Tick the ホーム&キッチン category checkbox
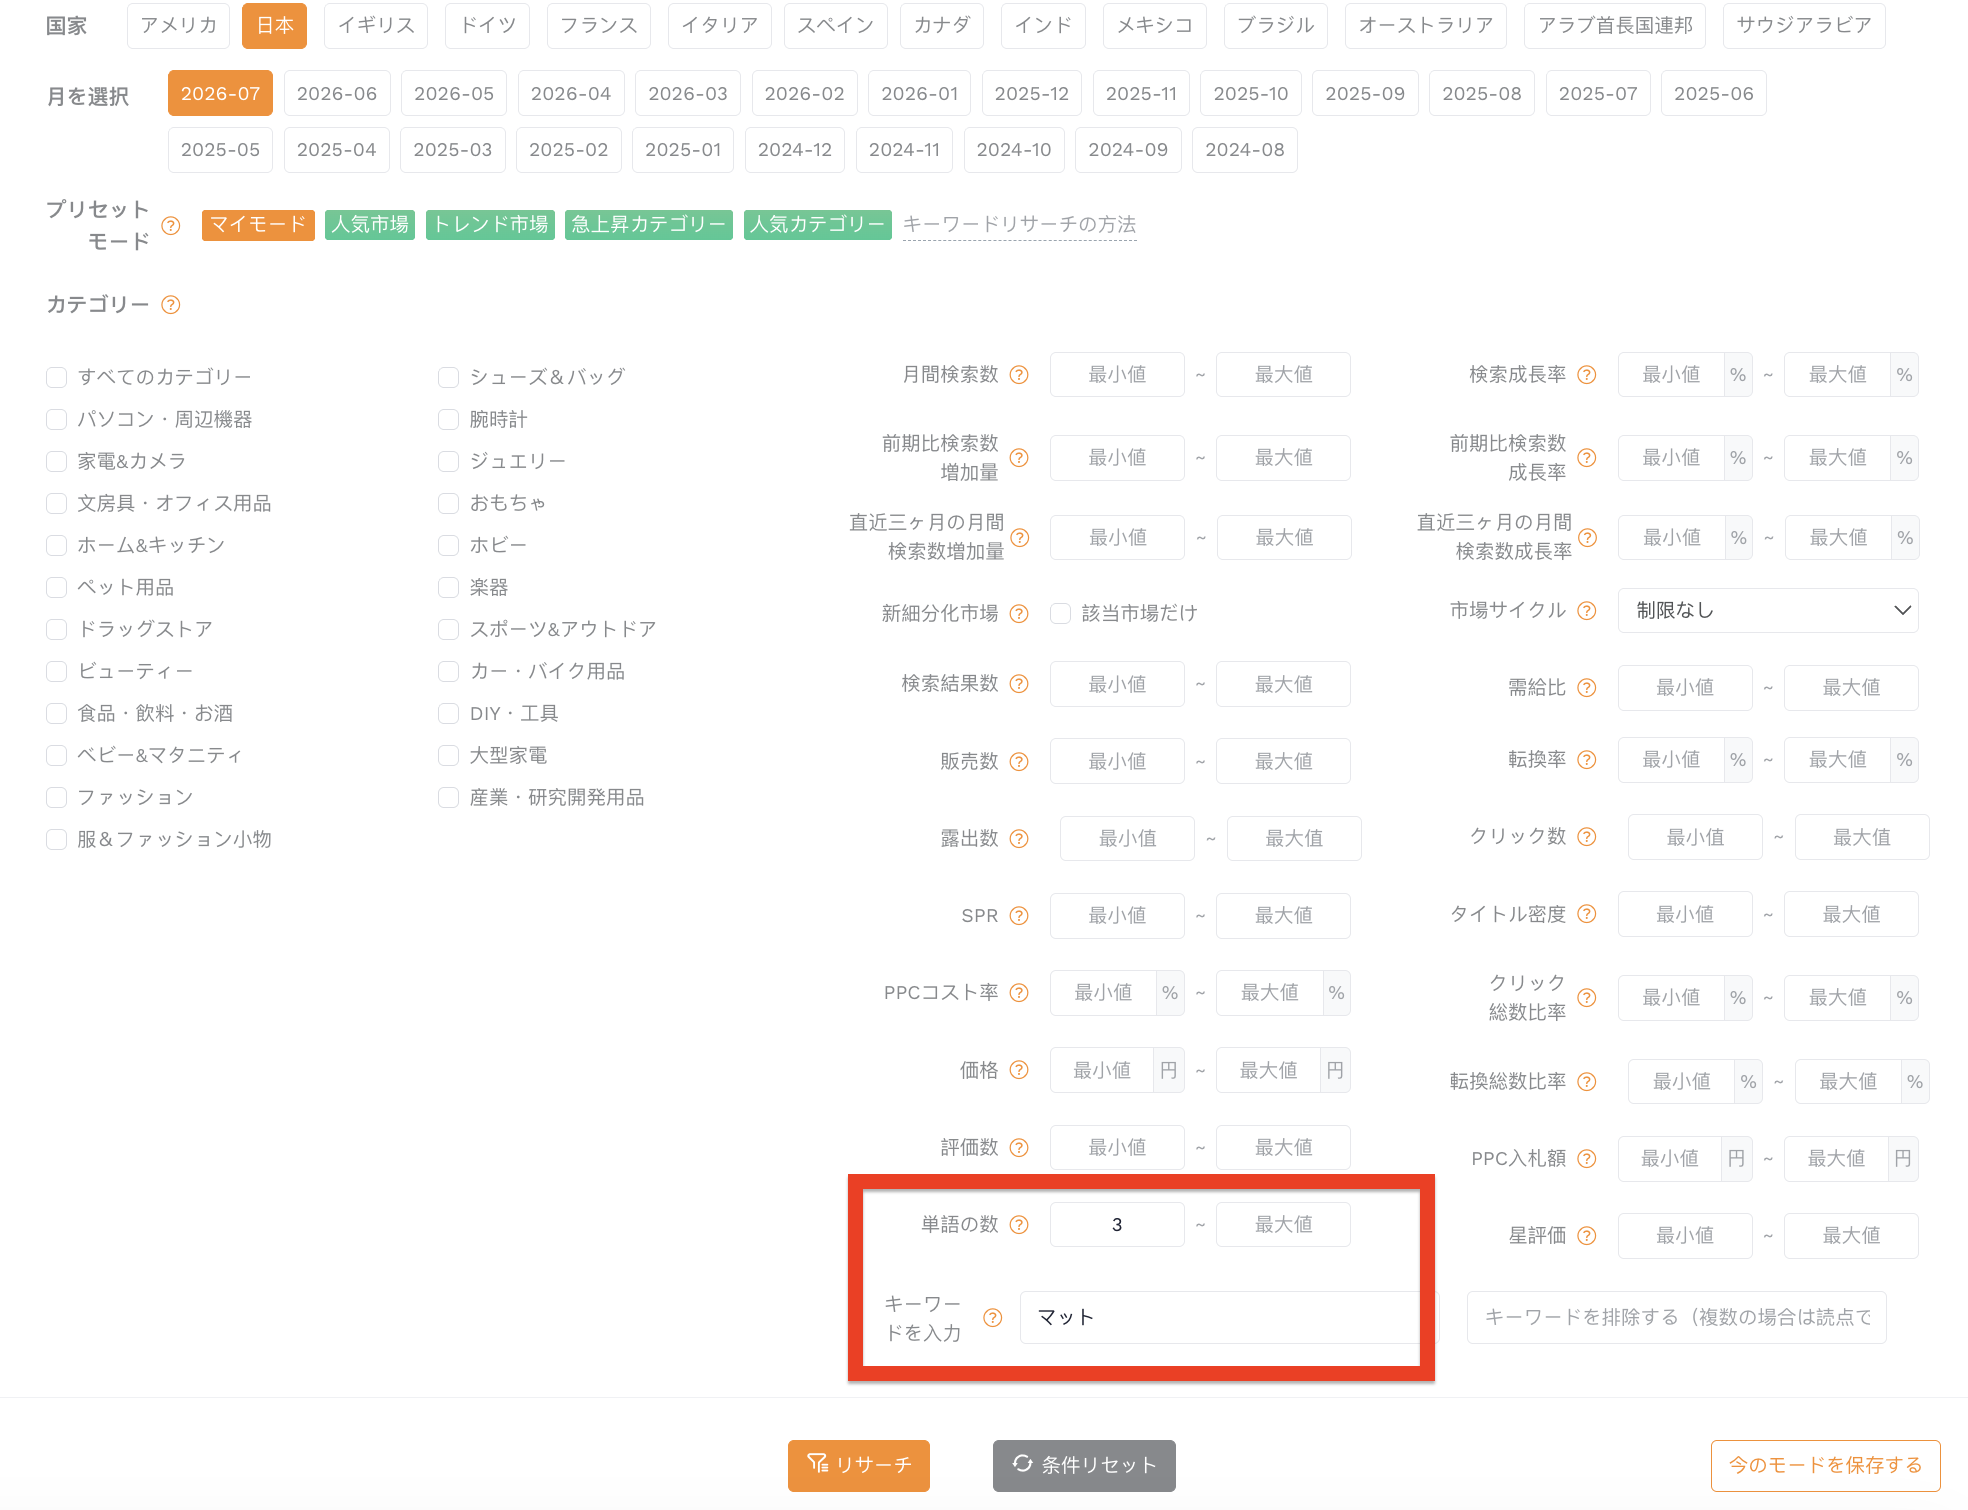This screenshot has width=1968, height=1510. tap(57, 545)
